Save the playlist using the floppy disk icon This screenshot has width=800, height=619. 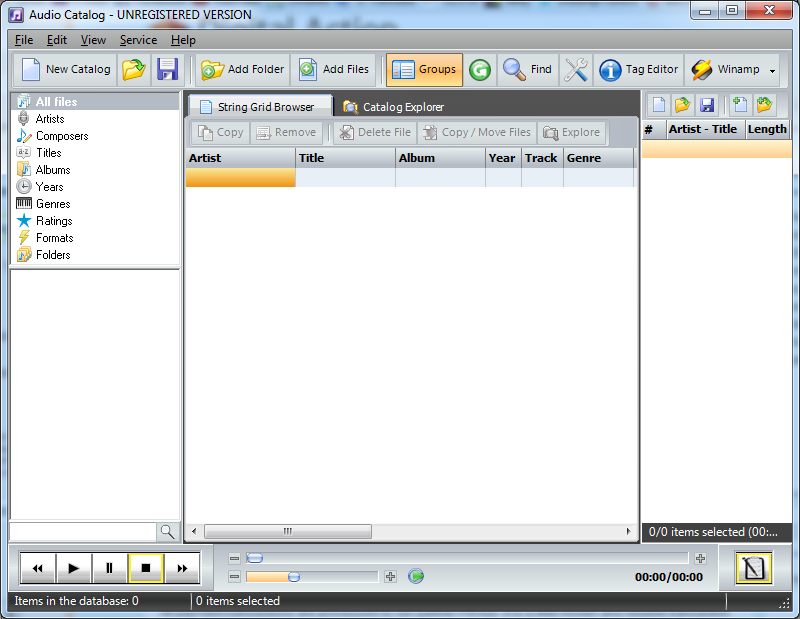[707, 104]
